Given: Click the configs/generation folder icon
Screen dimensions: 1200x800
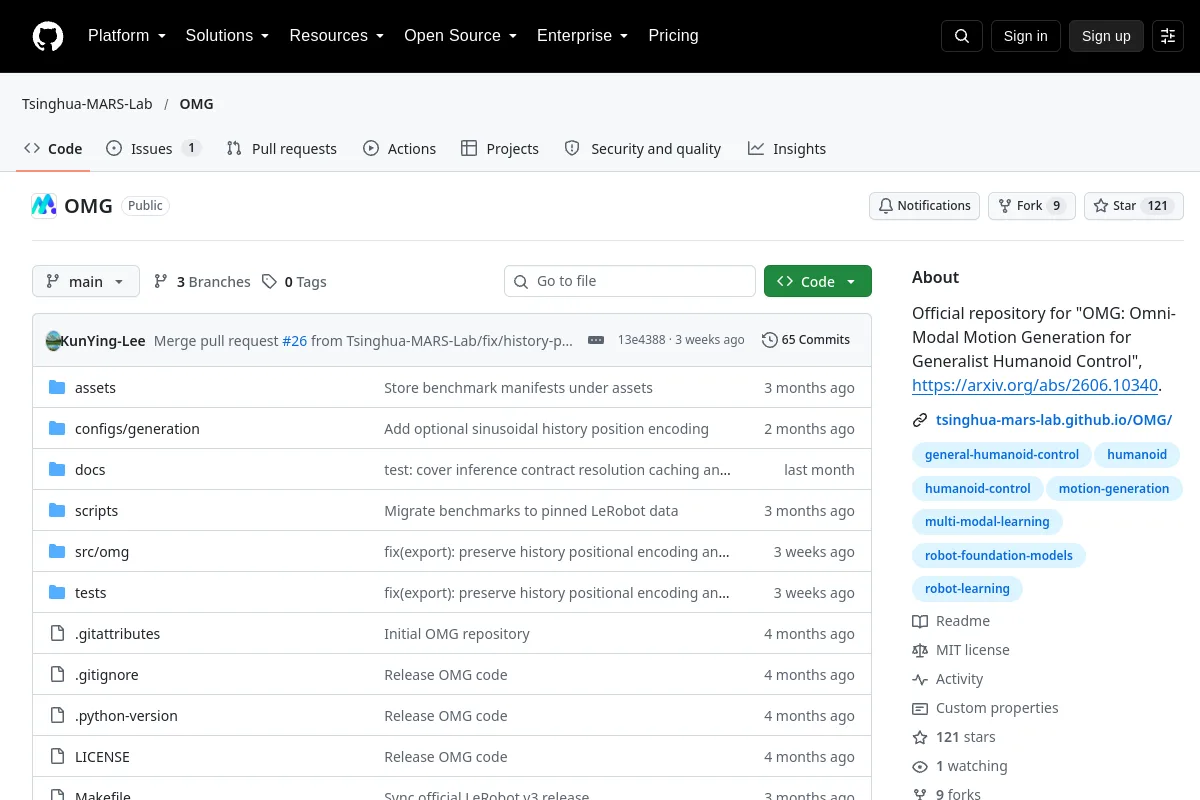Looking at the screenshot, I should point(57,429).
